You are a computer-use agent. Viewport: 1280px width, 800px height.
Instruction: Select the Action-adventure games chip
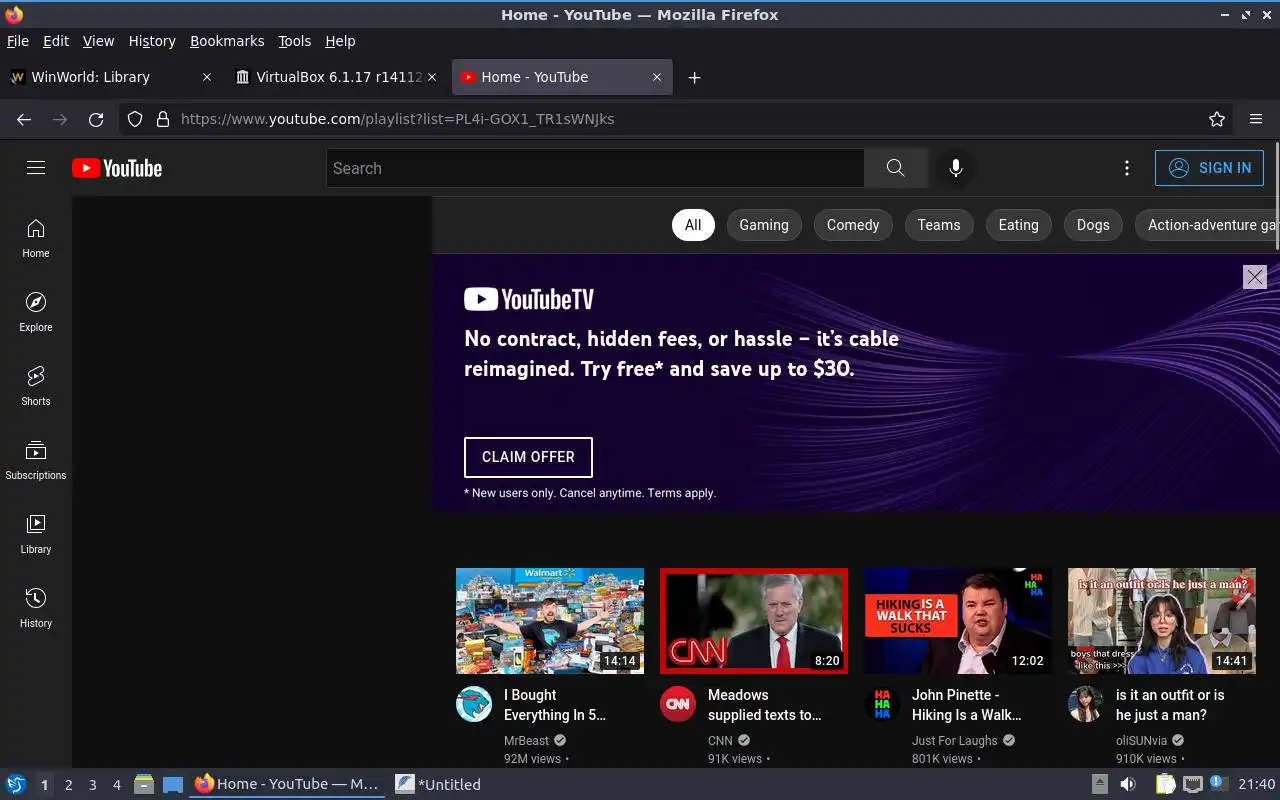pyautogui.click(x=1208, y=225)
